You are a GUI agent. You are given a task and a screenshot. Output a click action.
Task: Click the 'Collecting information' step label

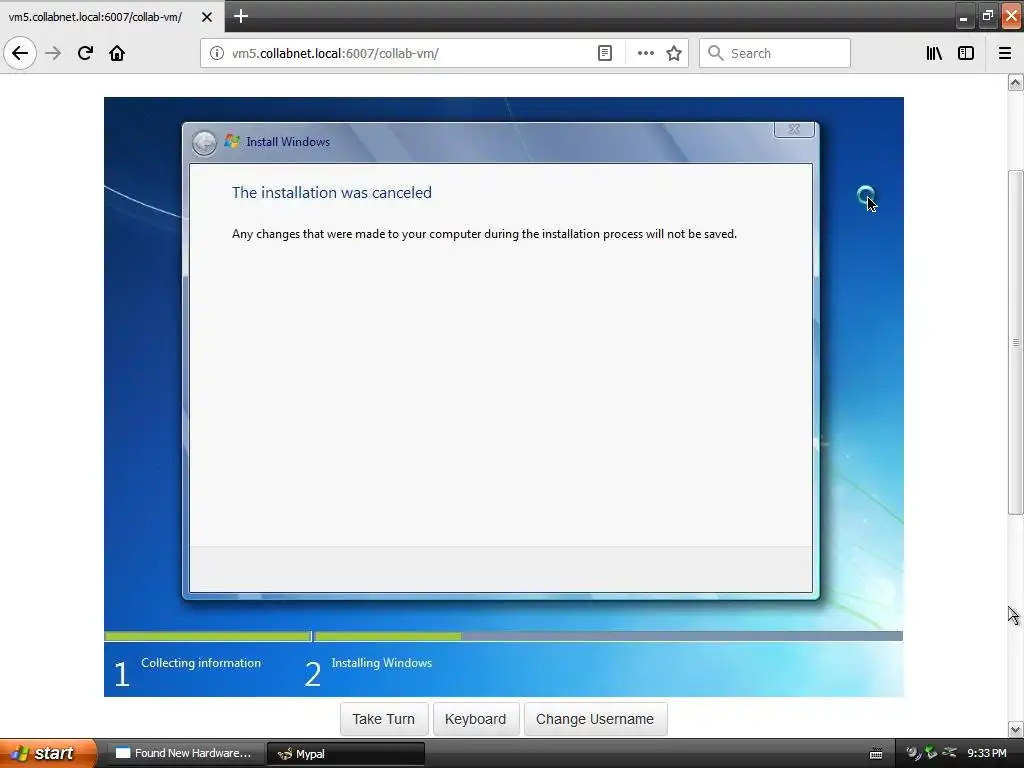[x=201, y=663]
